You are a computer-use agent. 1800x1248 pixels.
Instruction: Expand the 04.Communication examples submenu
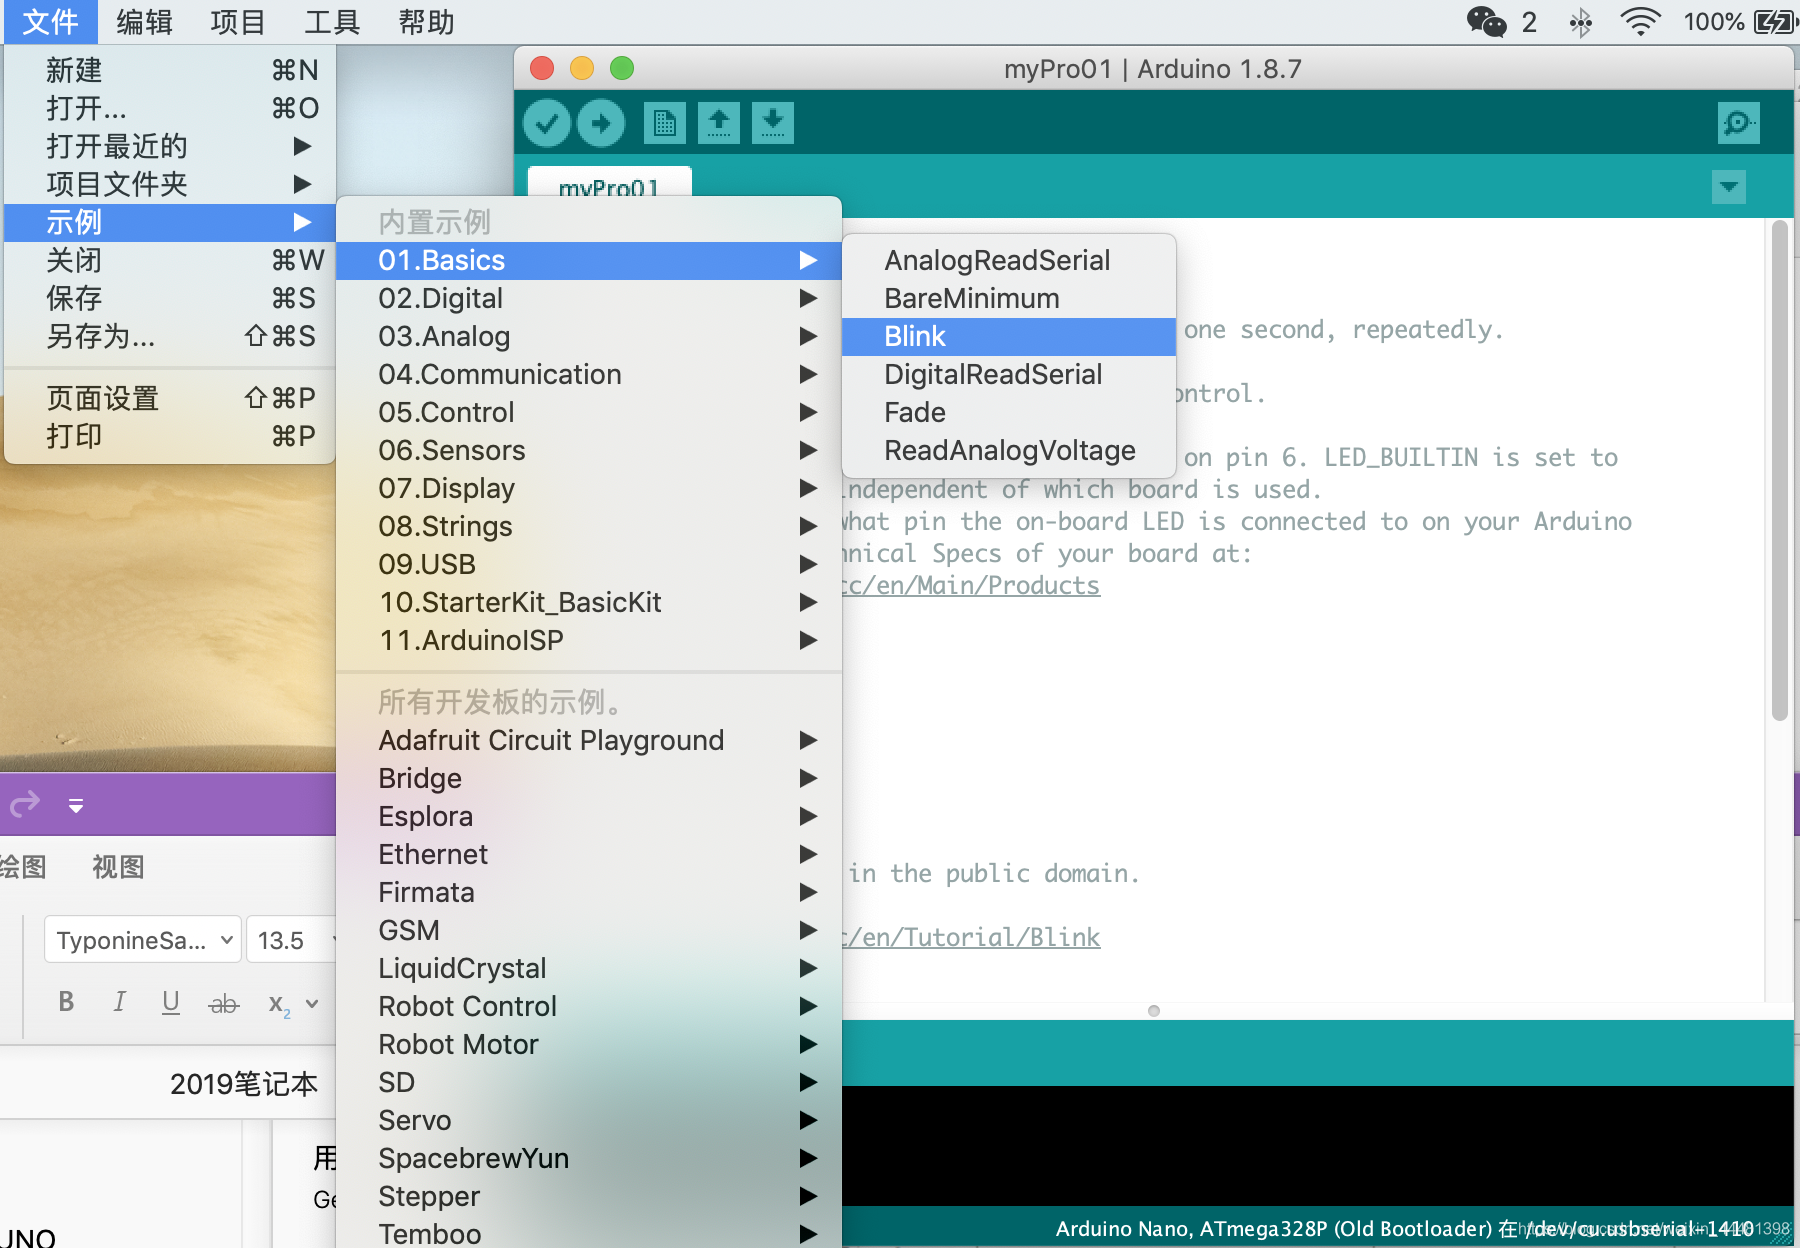(589, 374)
